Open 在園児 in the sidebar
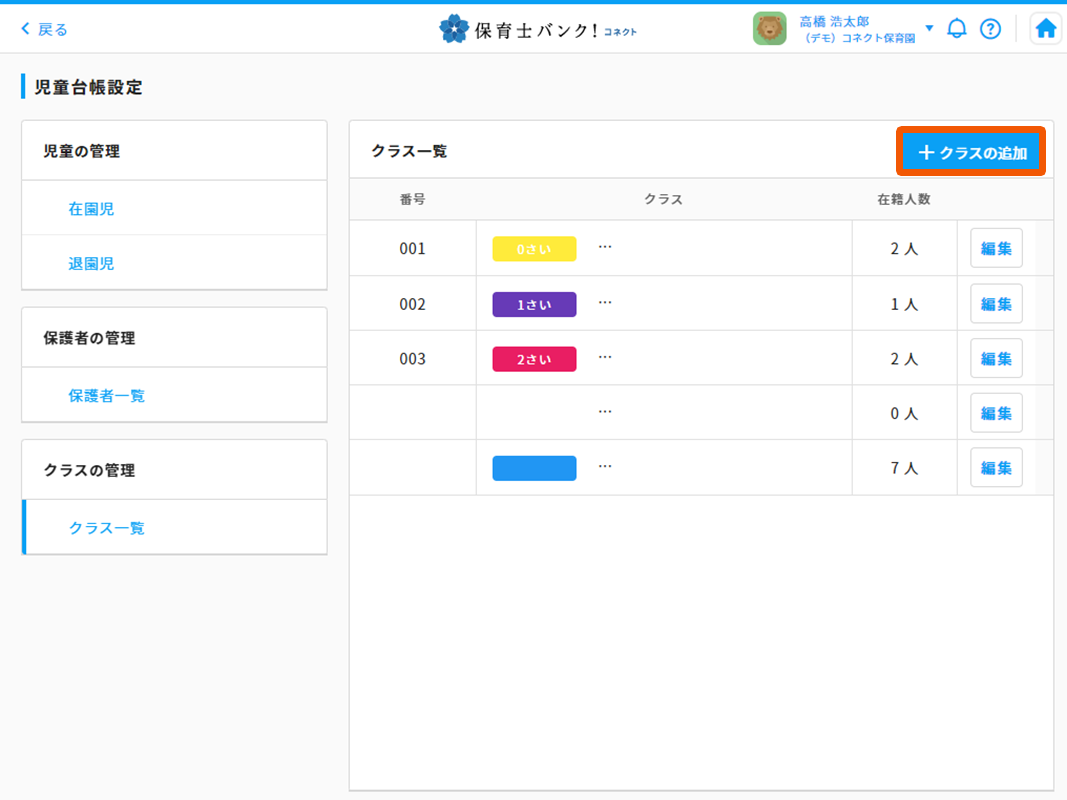Viewport: 1067px width, 800px height. tap(91, 209)
